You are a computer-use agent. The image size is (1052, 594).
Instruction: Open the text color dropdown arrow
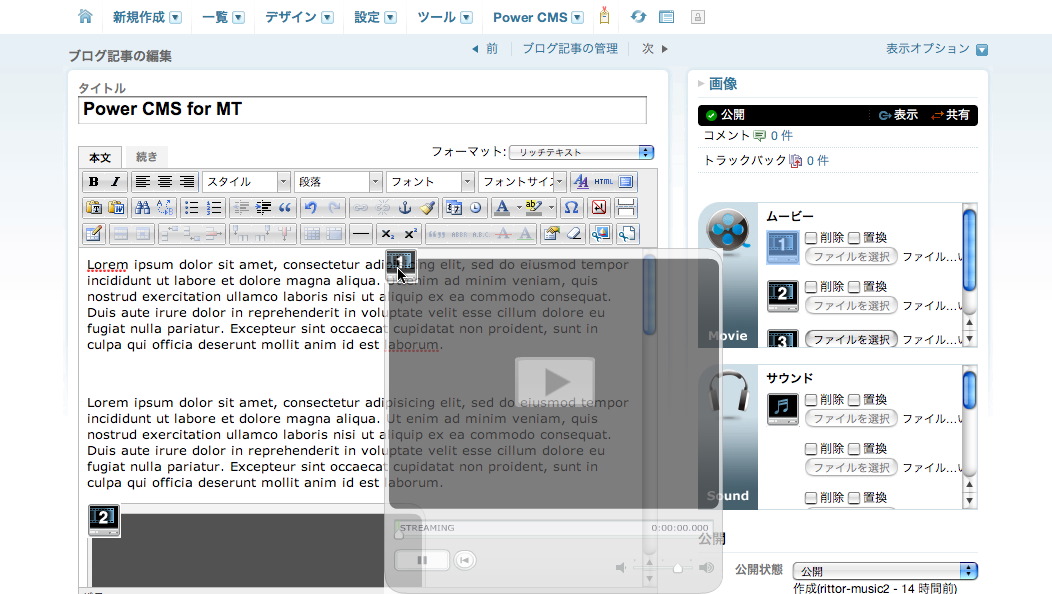tap(519, 208)
